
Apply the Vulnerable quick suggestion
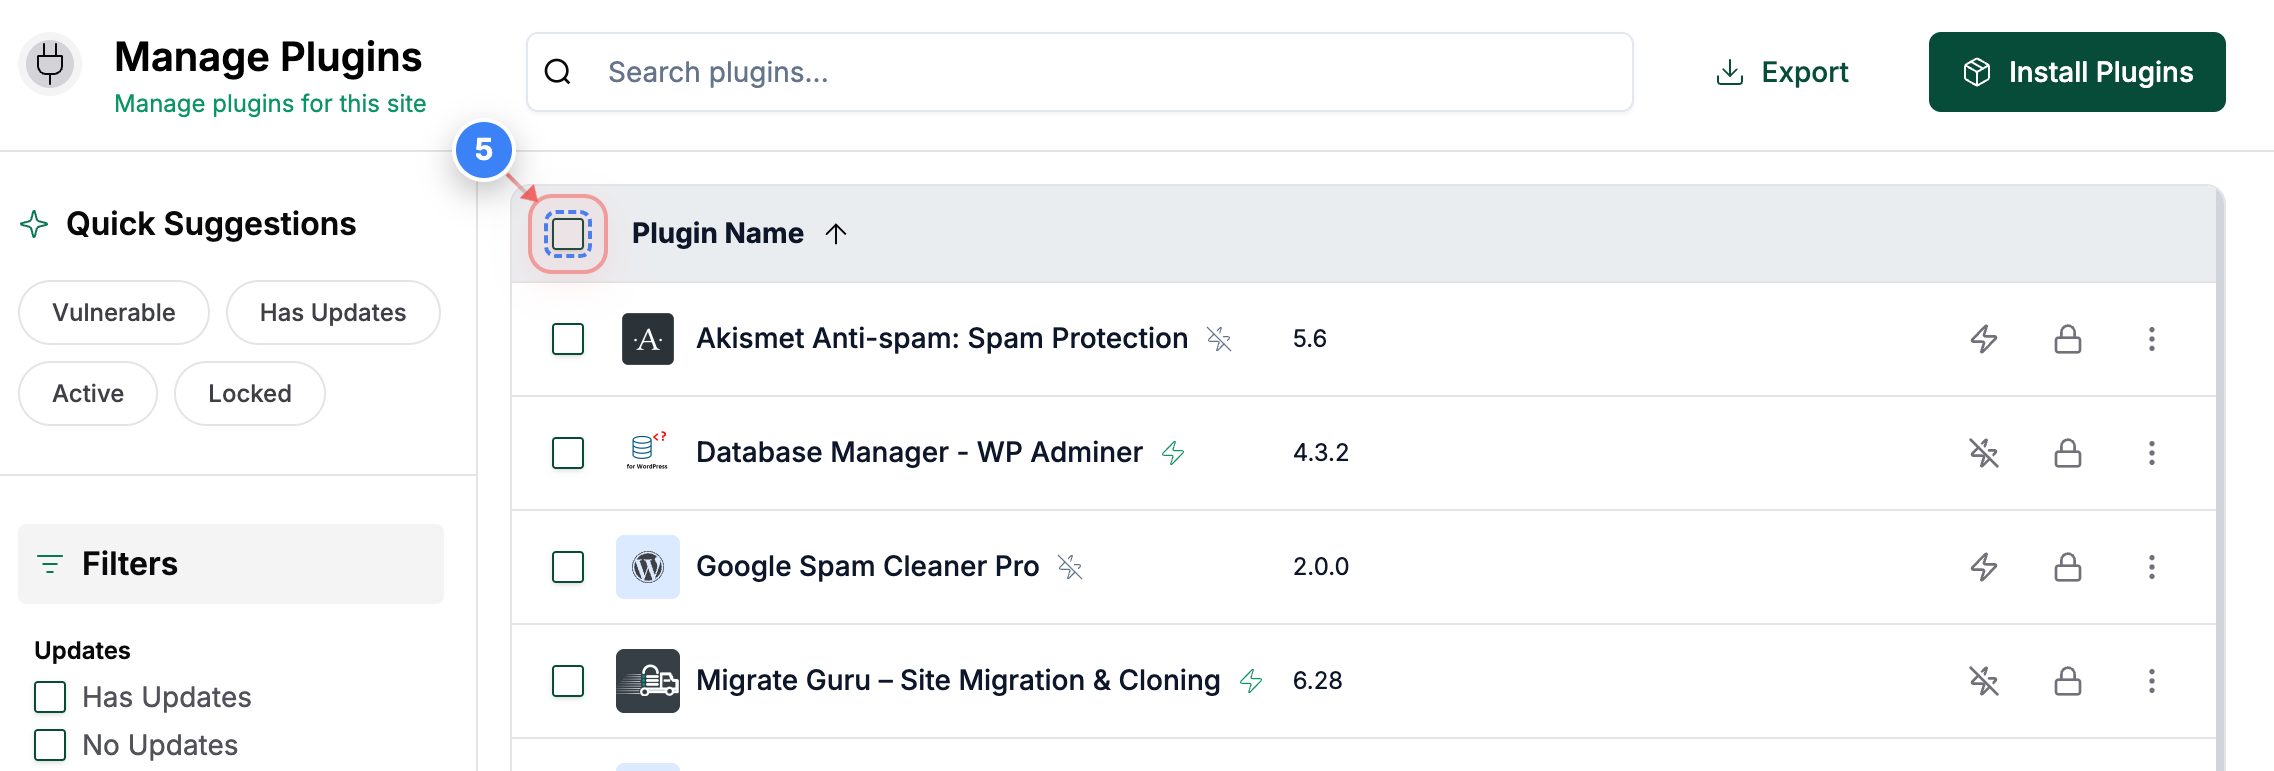114,313
